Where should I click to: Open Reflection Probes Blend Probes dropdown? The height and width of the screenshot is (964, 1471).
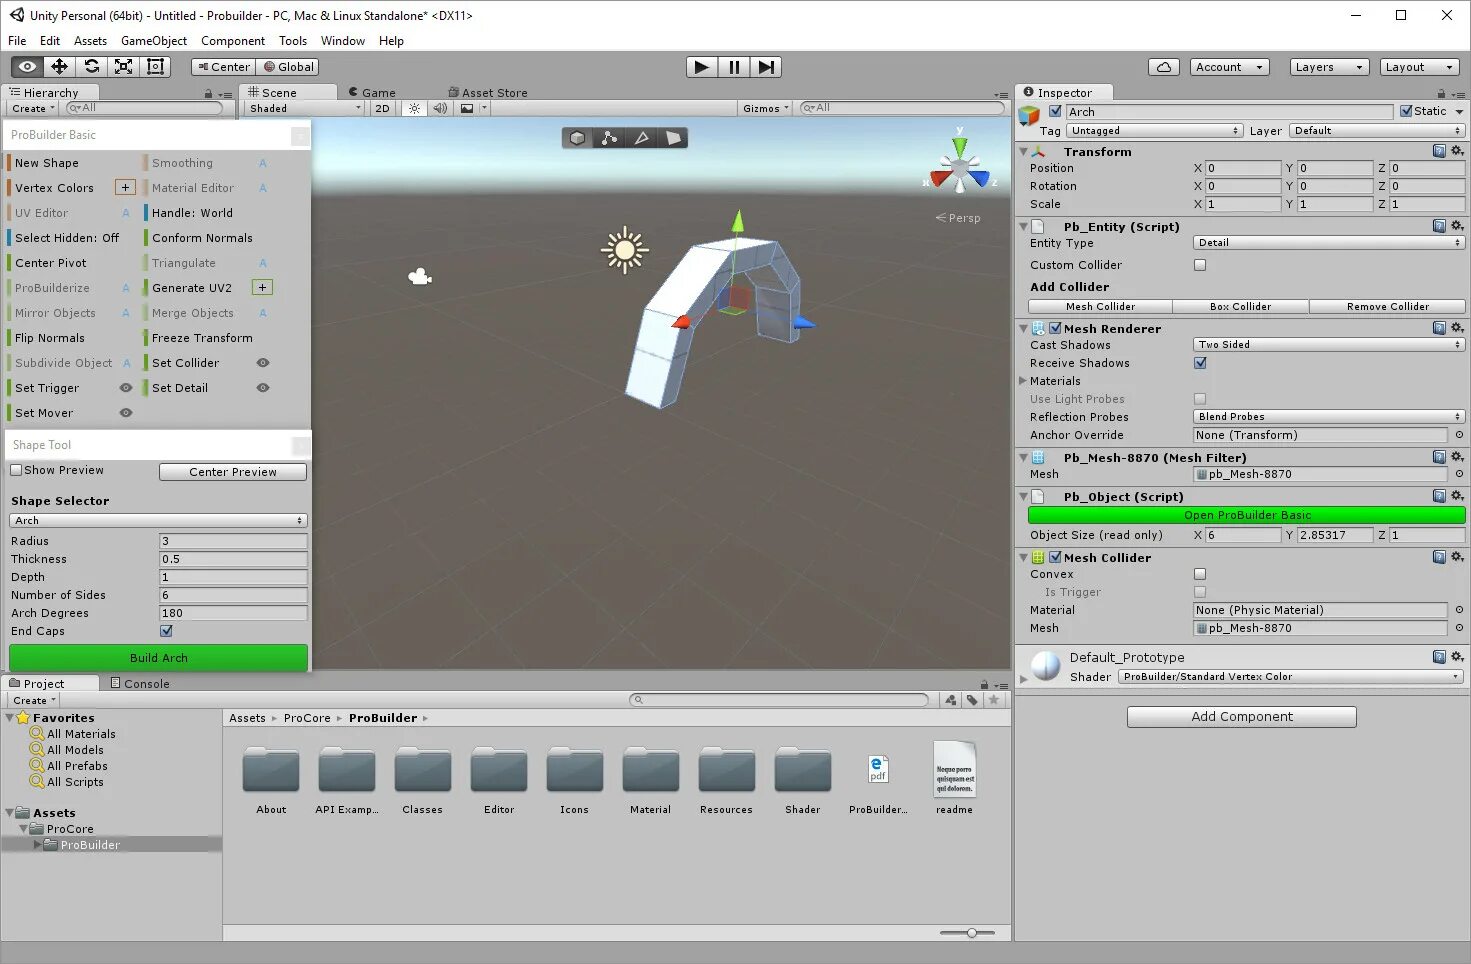point(1329,416)
